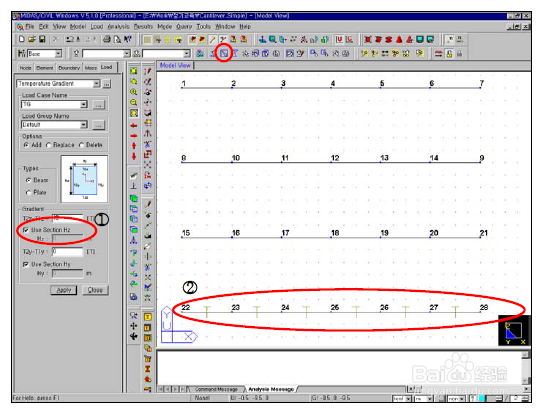Pan view with the red left arrow icon
The height and width of the screenshot is (410, 538).
click(134, 126)
